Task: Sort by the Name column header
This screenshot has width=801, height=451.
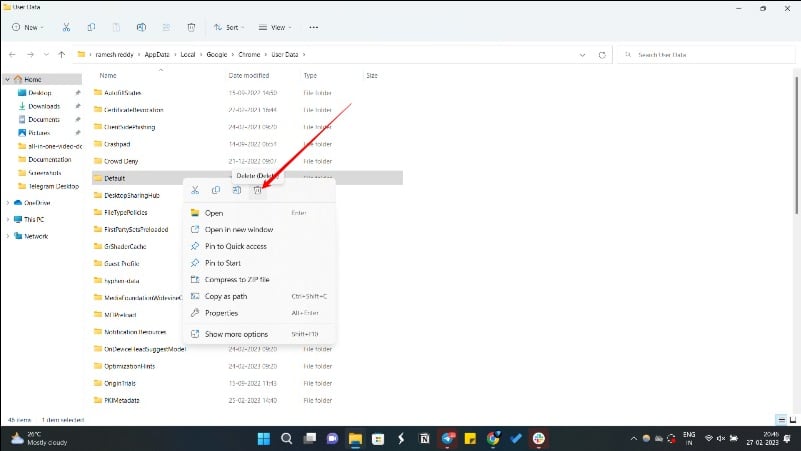Action: click(x=108, y=76)
